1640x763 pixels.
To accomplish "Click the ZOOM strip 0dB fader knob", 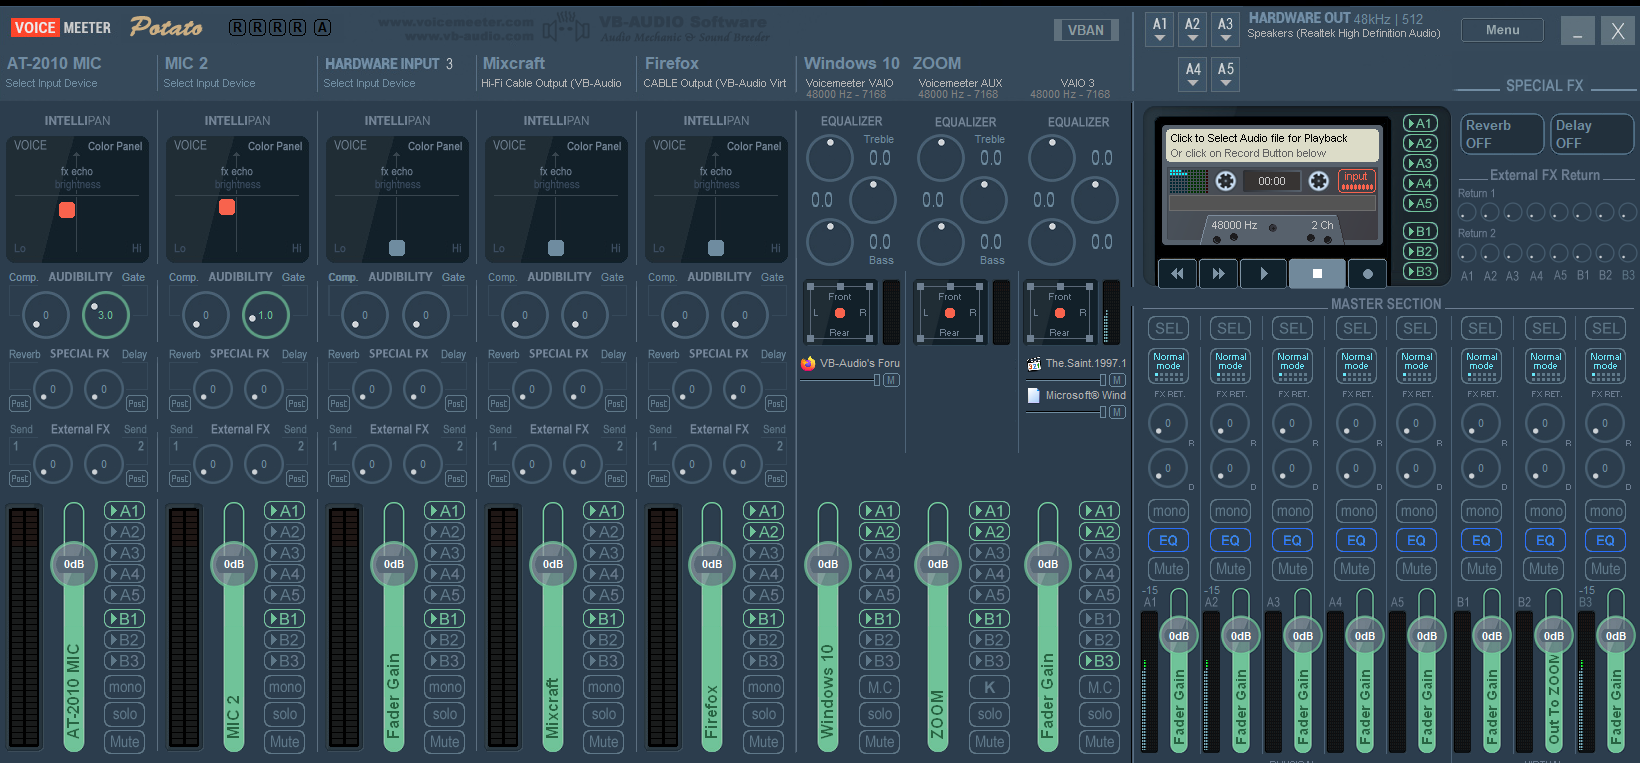I will click(x=938, y=564).
